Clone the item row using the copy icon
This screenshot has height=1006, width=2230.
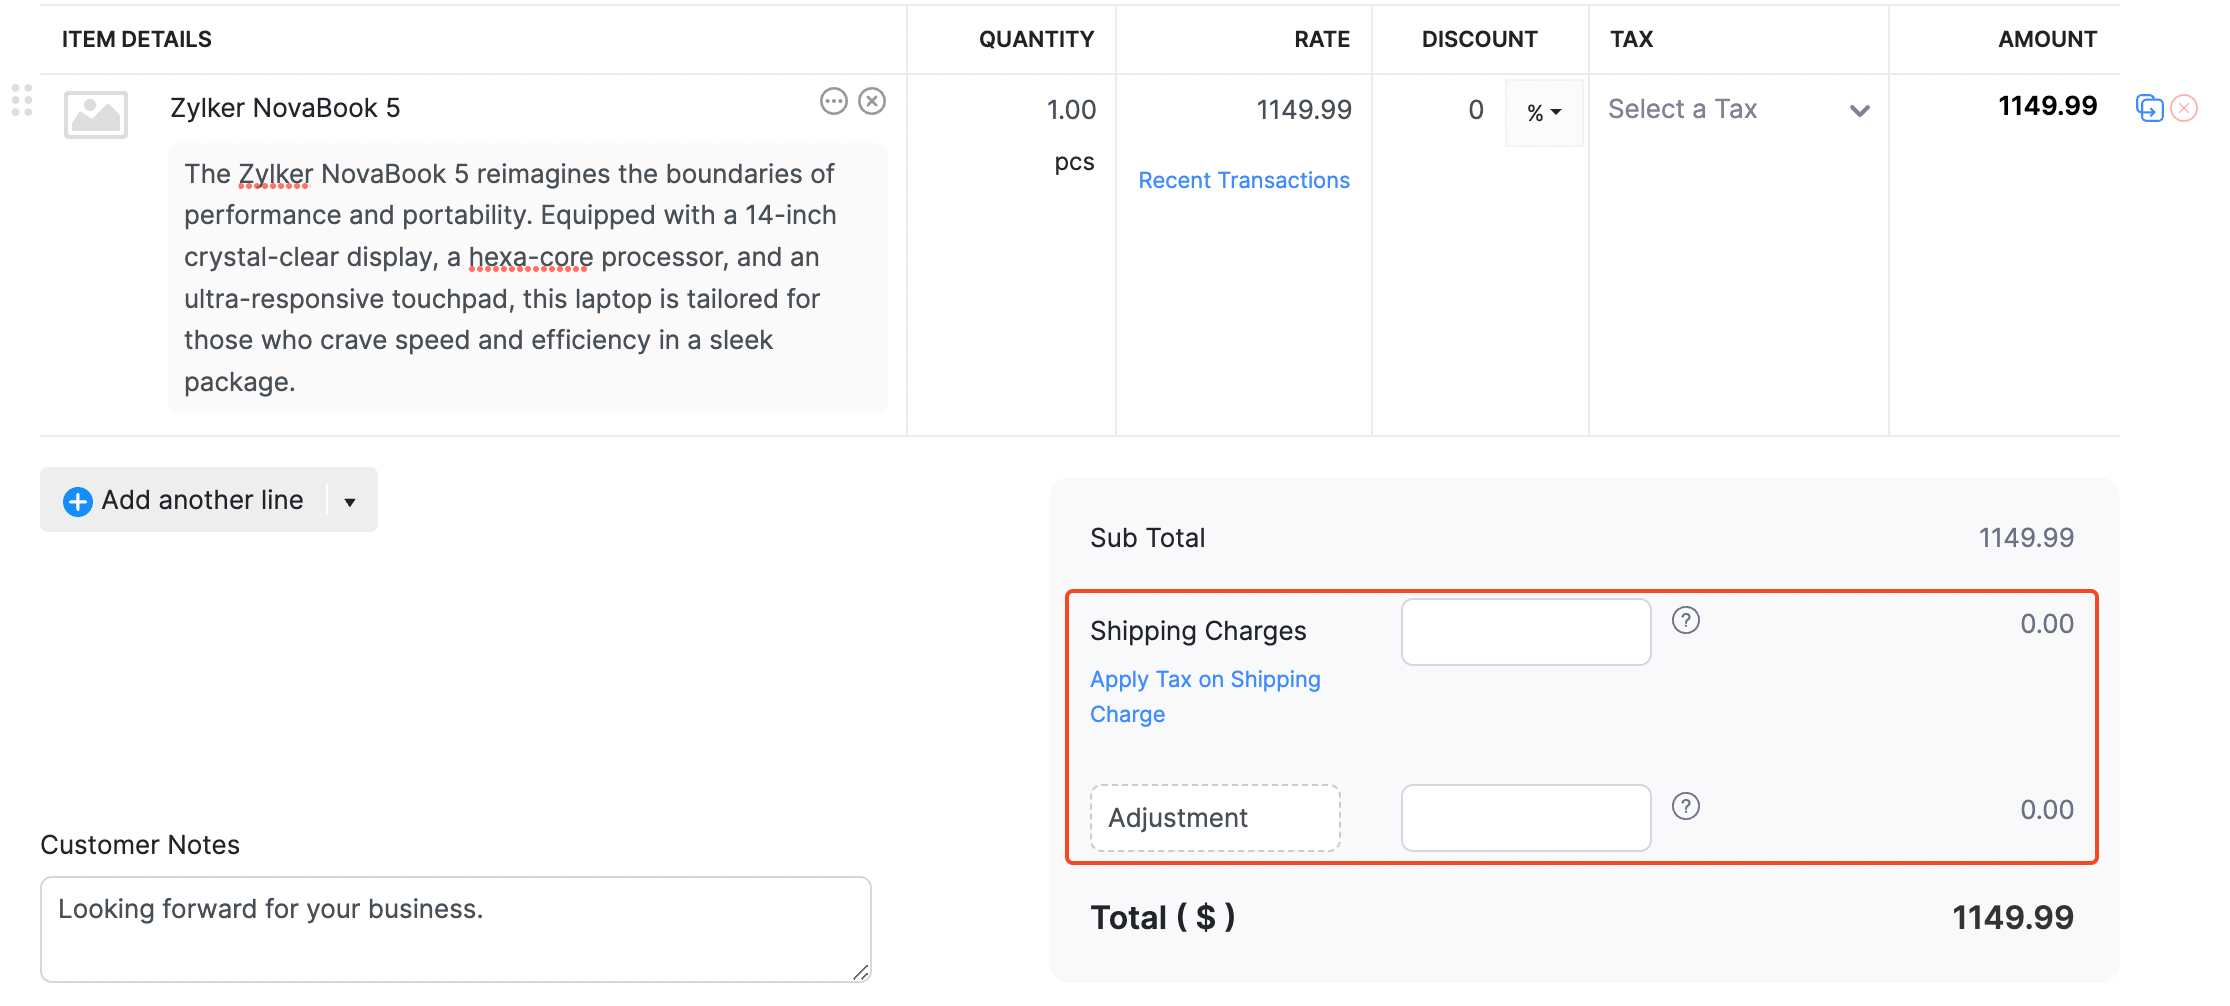point(2149,108)
